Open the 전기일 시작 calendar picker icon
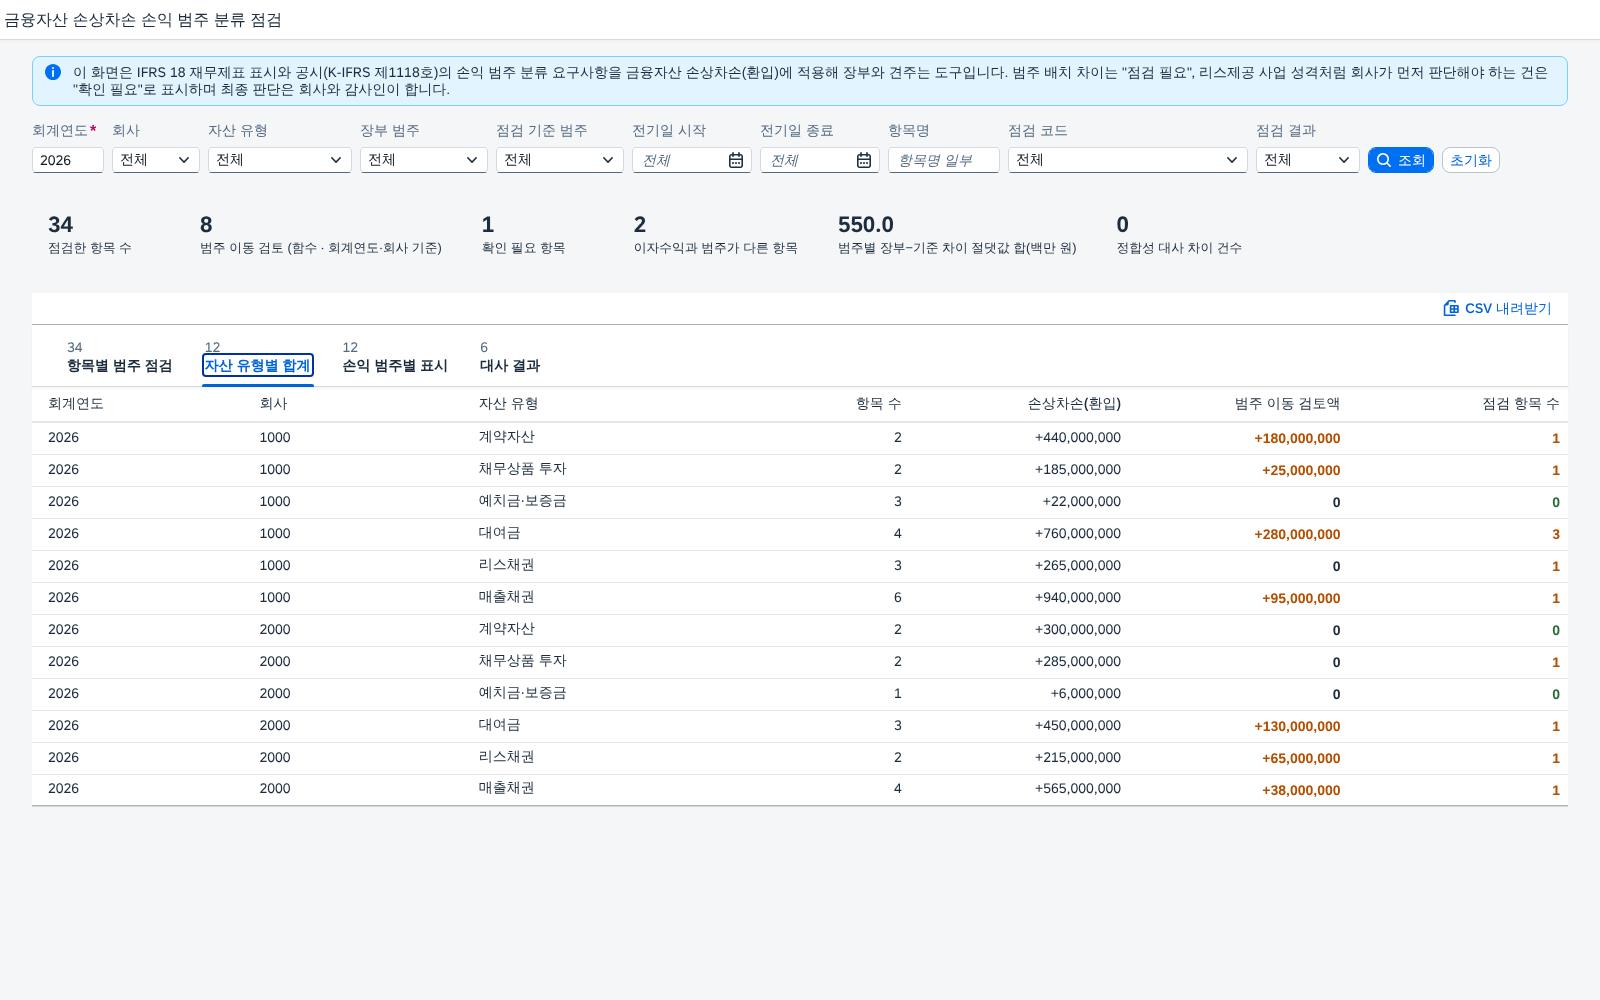Viewport: 1600px width, 1000px height. point(736,160)
